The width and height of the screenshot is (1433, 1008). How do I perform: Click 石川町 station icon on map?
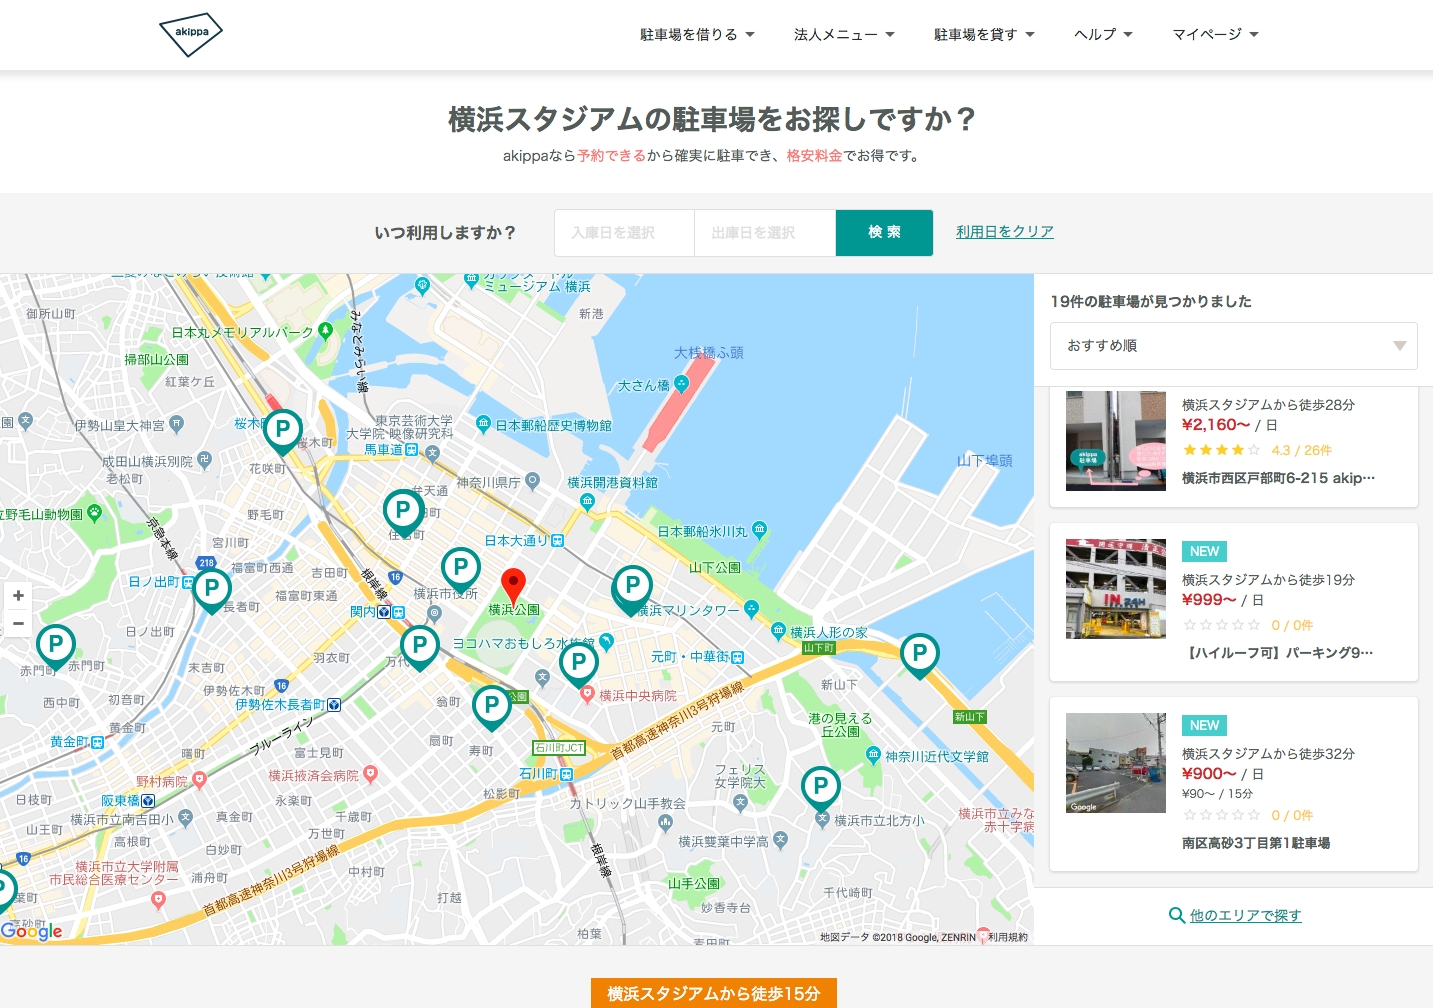click(x=566, y=774)
